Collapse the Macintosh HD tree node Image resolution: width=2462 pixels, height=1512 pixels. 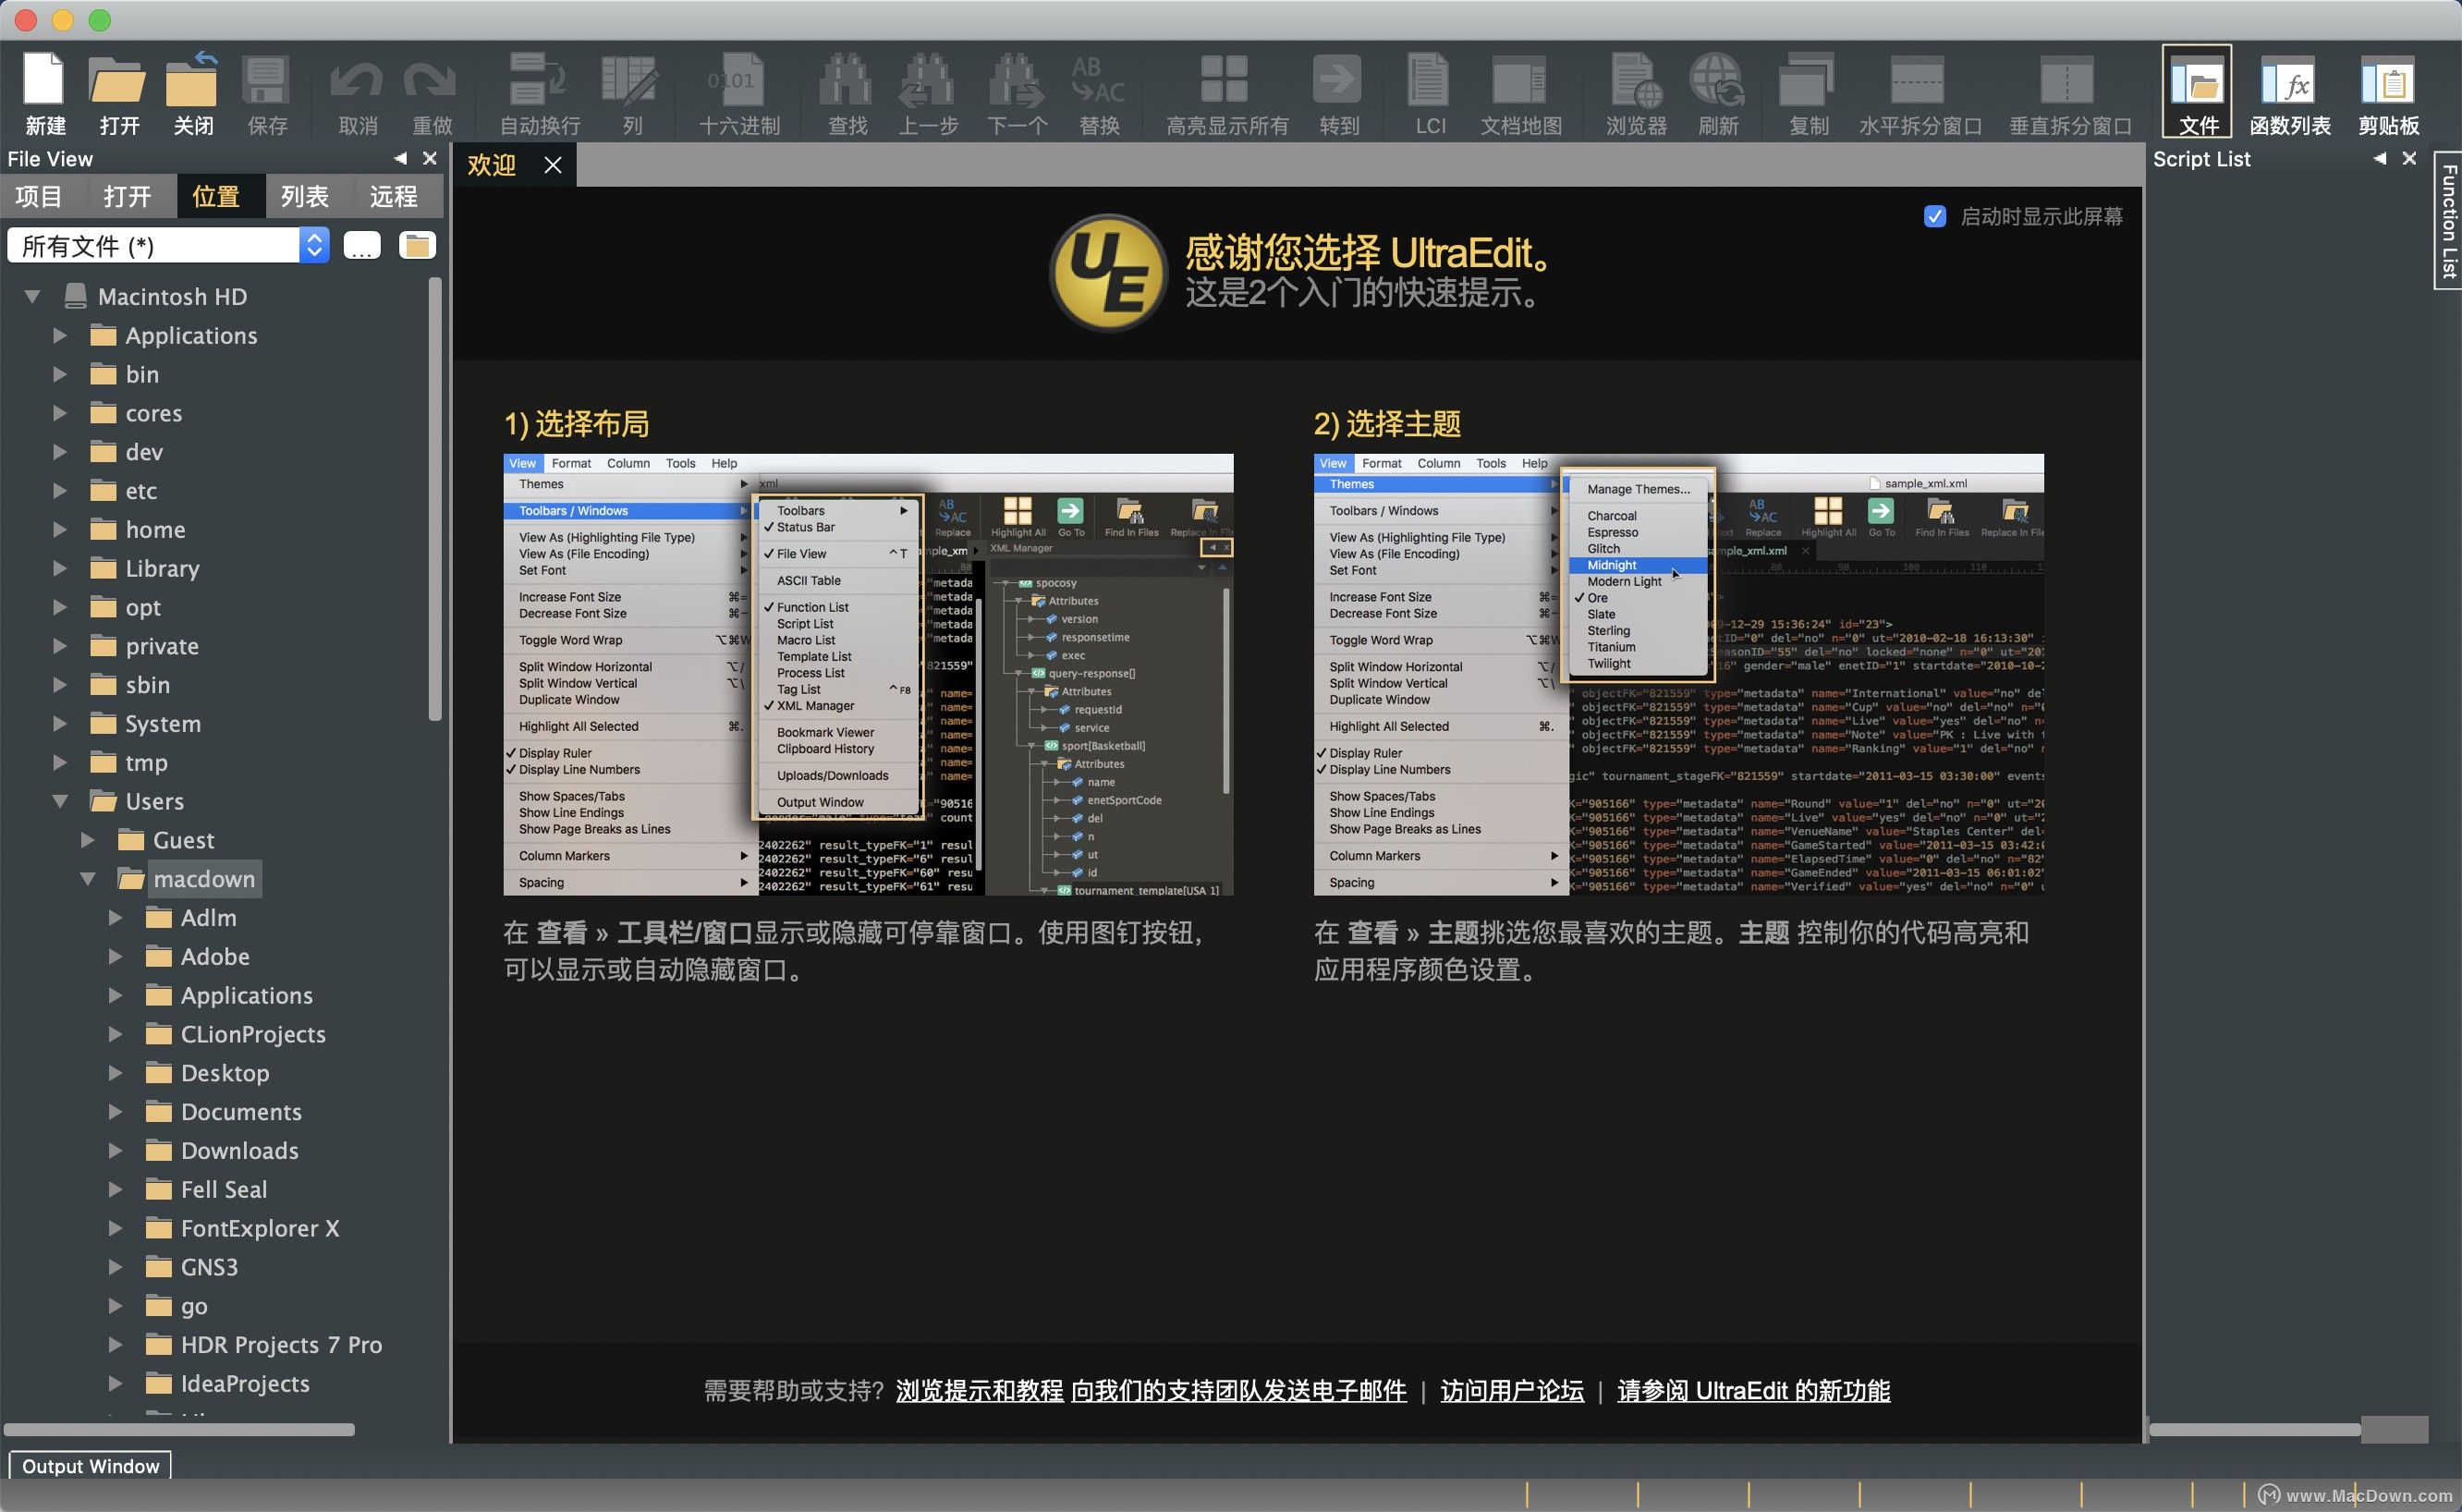coord(33,296)
